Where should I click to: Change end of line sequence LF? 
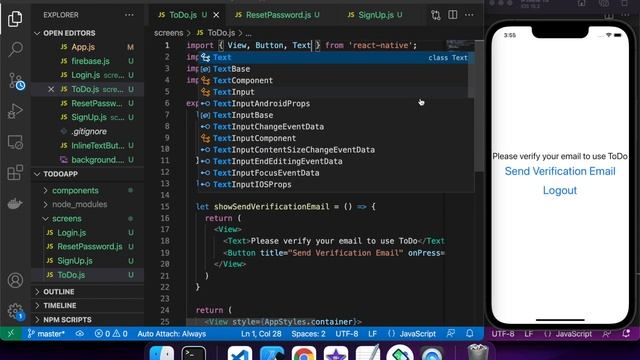point(372,334)
